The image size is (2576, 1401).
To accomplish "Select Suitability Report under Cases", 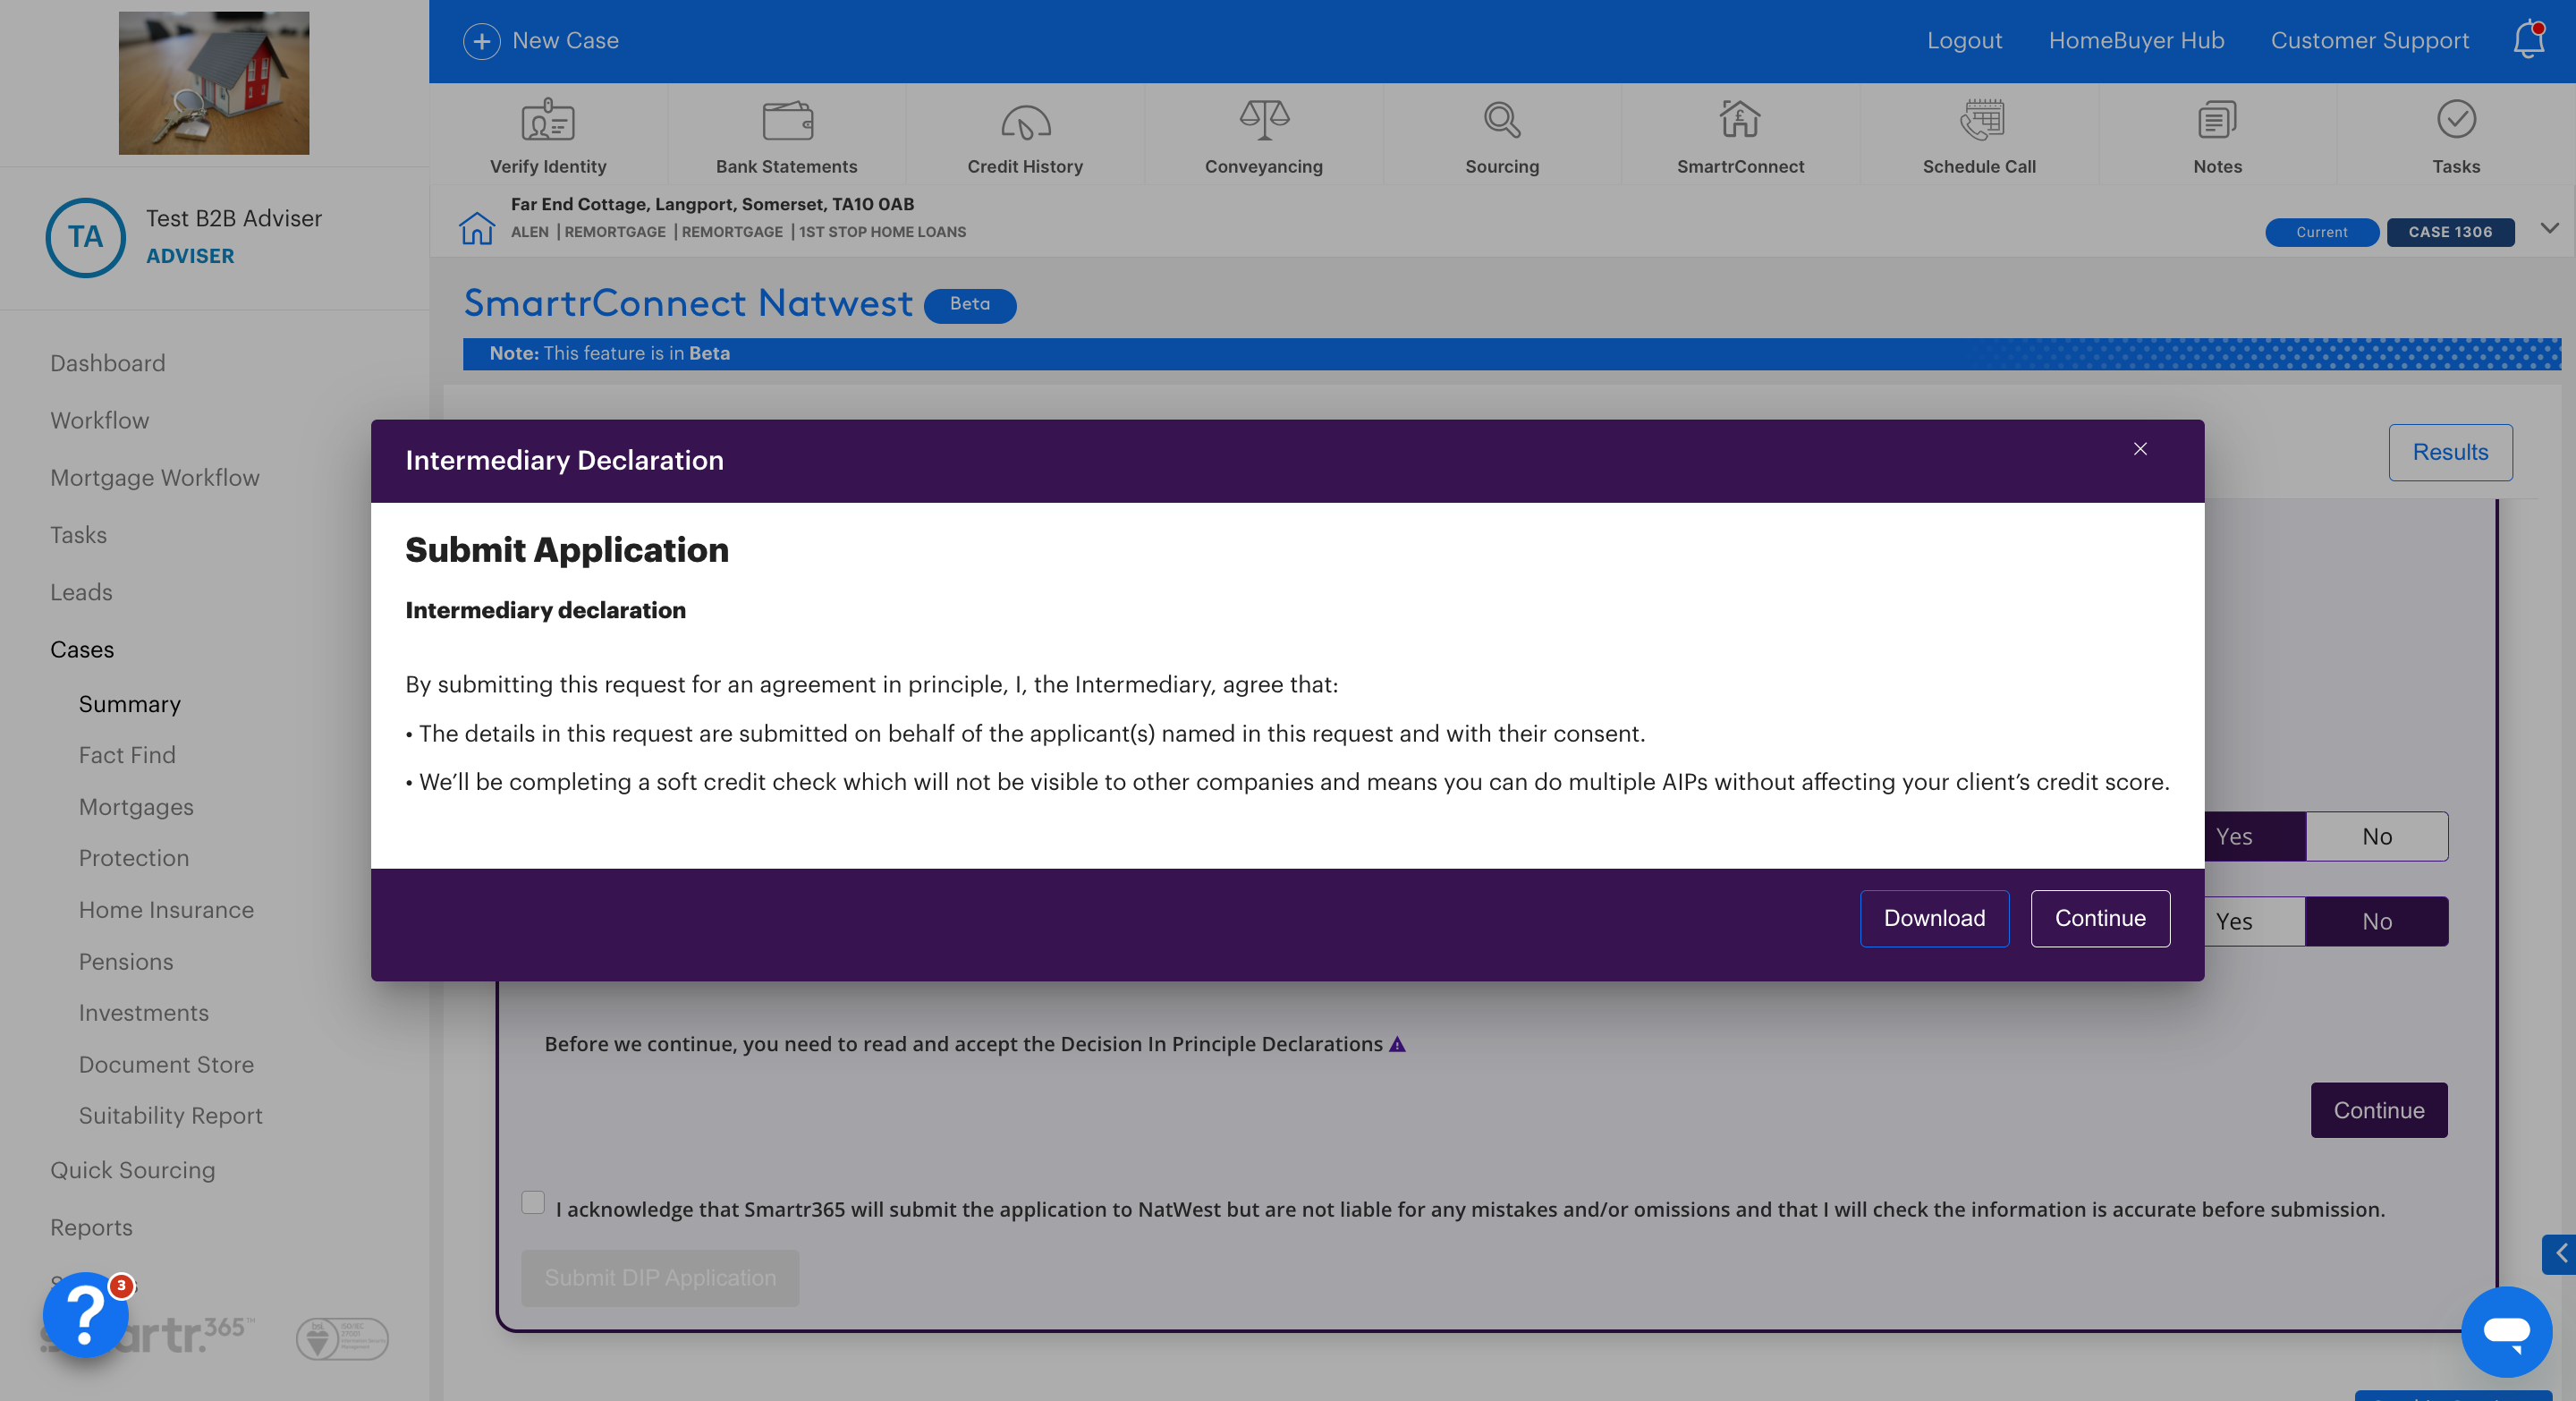I will (x=171, y=1116).
